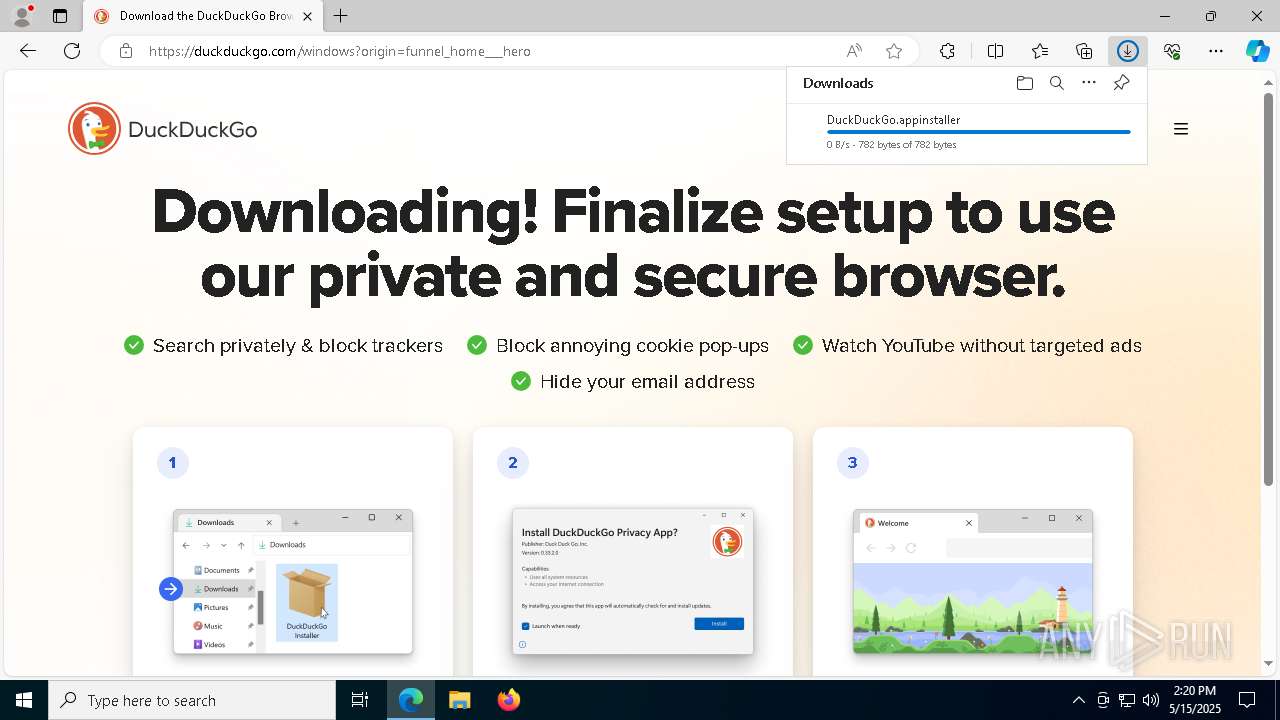Toggle the Split screen icon

point(995,51)
